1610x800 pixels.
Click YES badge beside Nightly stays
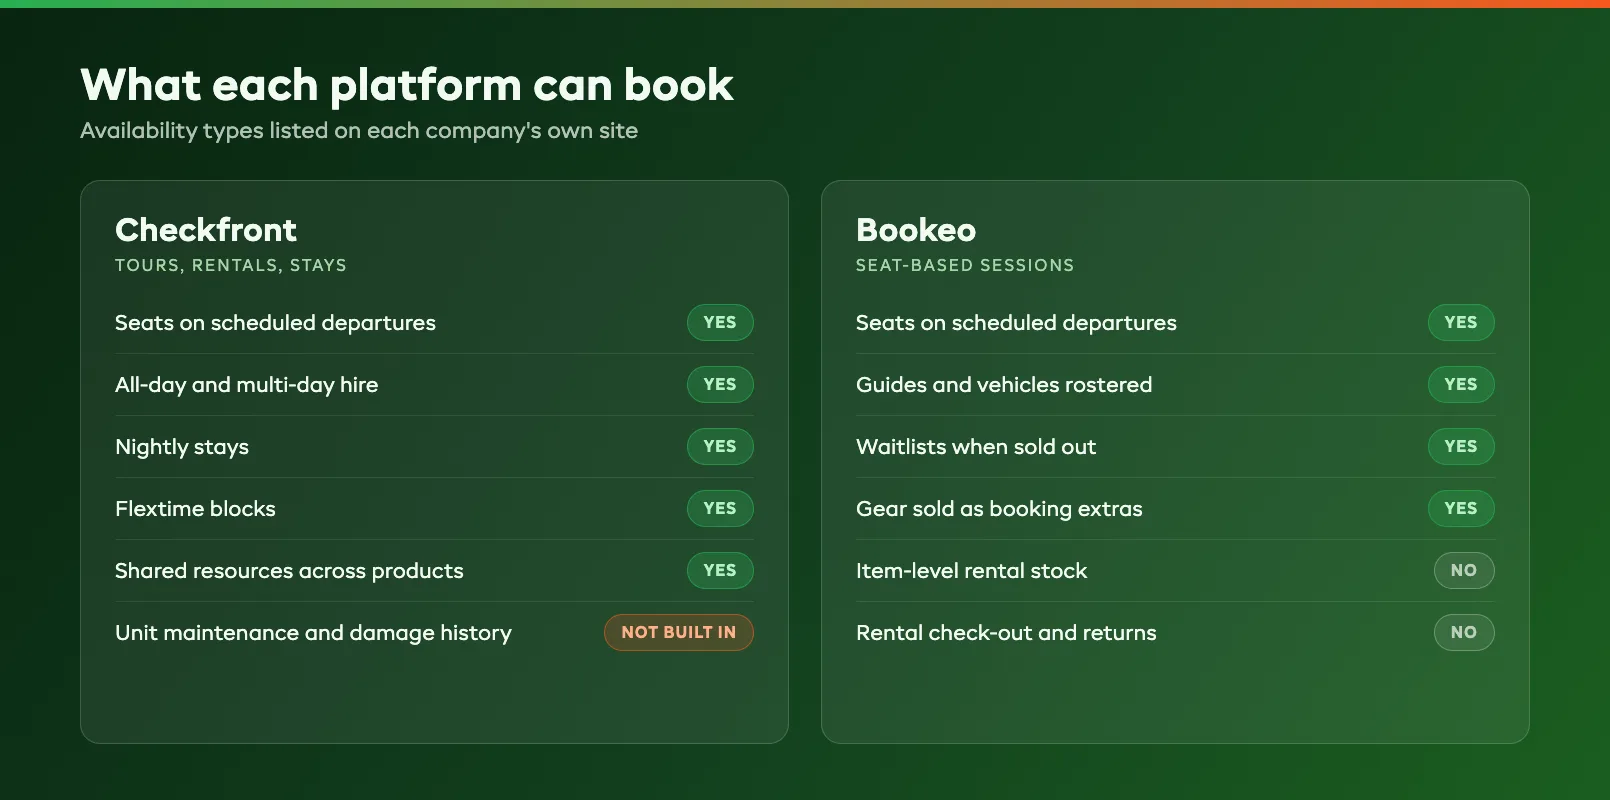click(x=720, y=446)
